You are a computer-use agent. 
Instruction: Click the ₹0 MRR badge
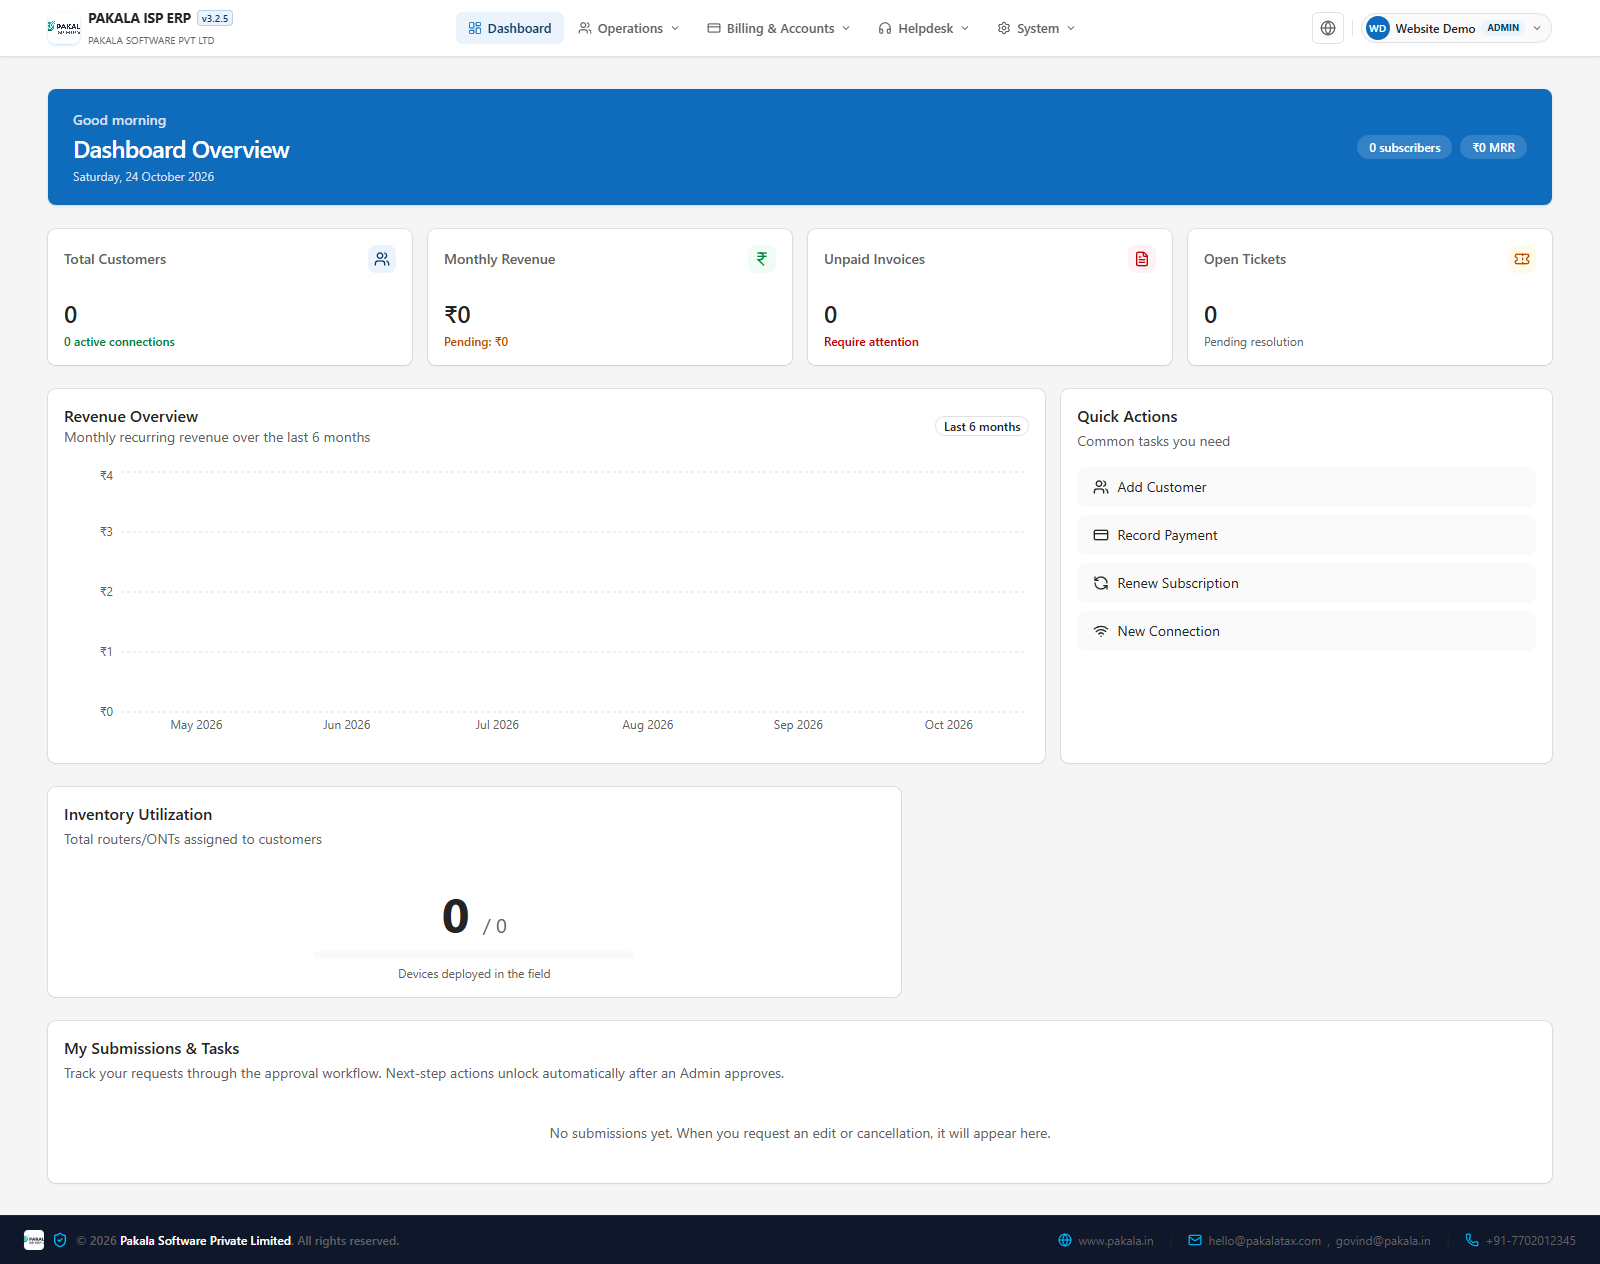pos(1493,147)
